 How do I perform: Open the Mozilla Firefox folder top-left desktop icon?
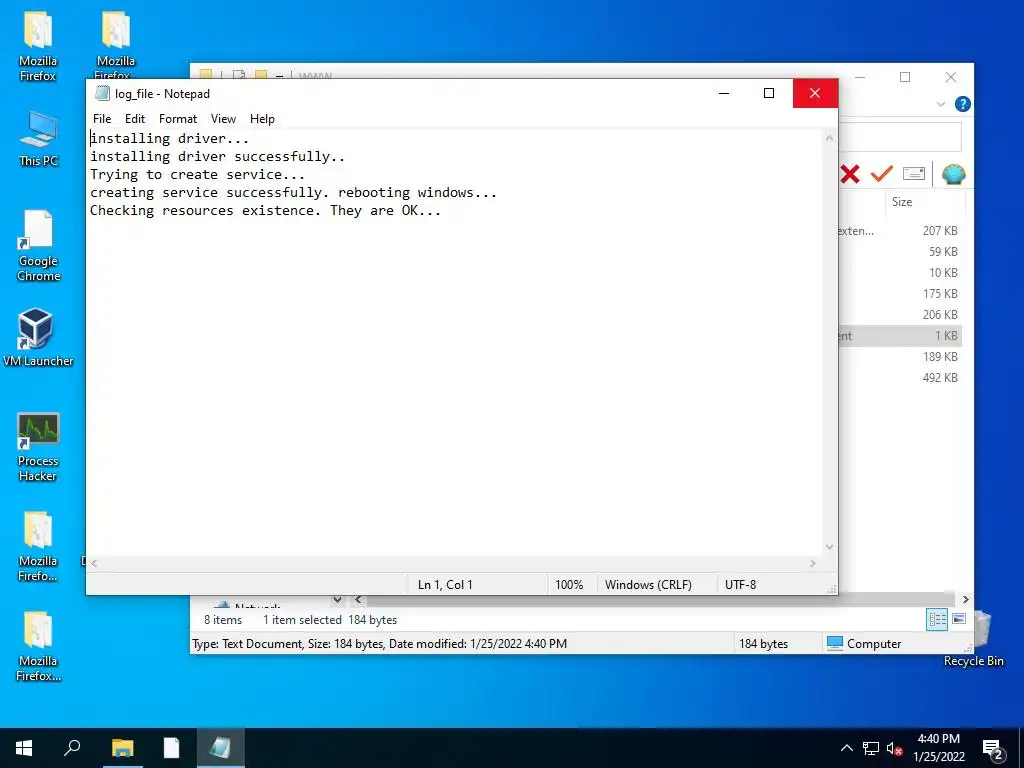point(38,46)
